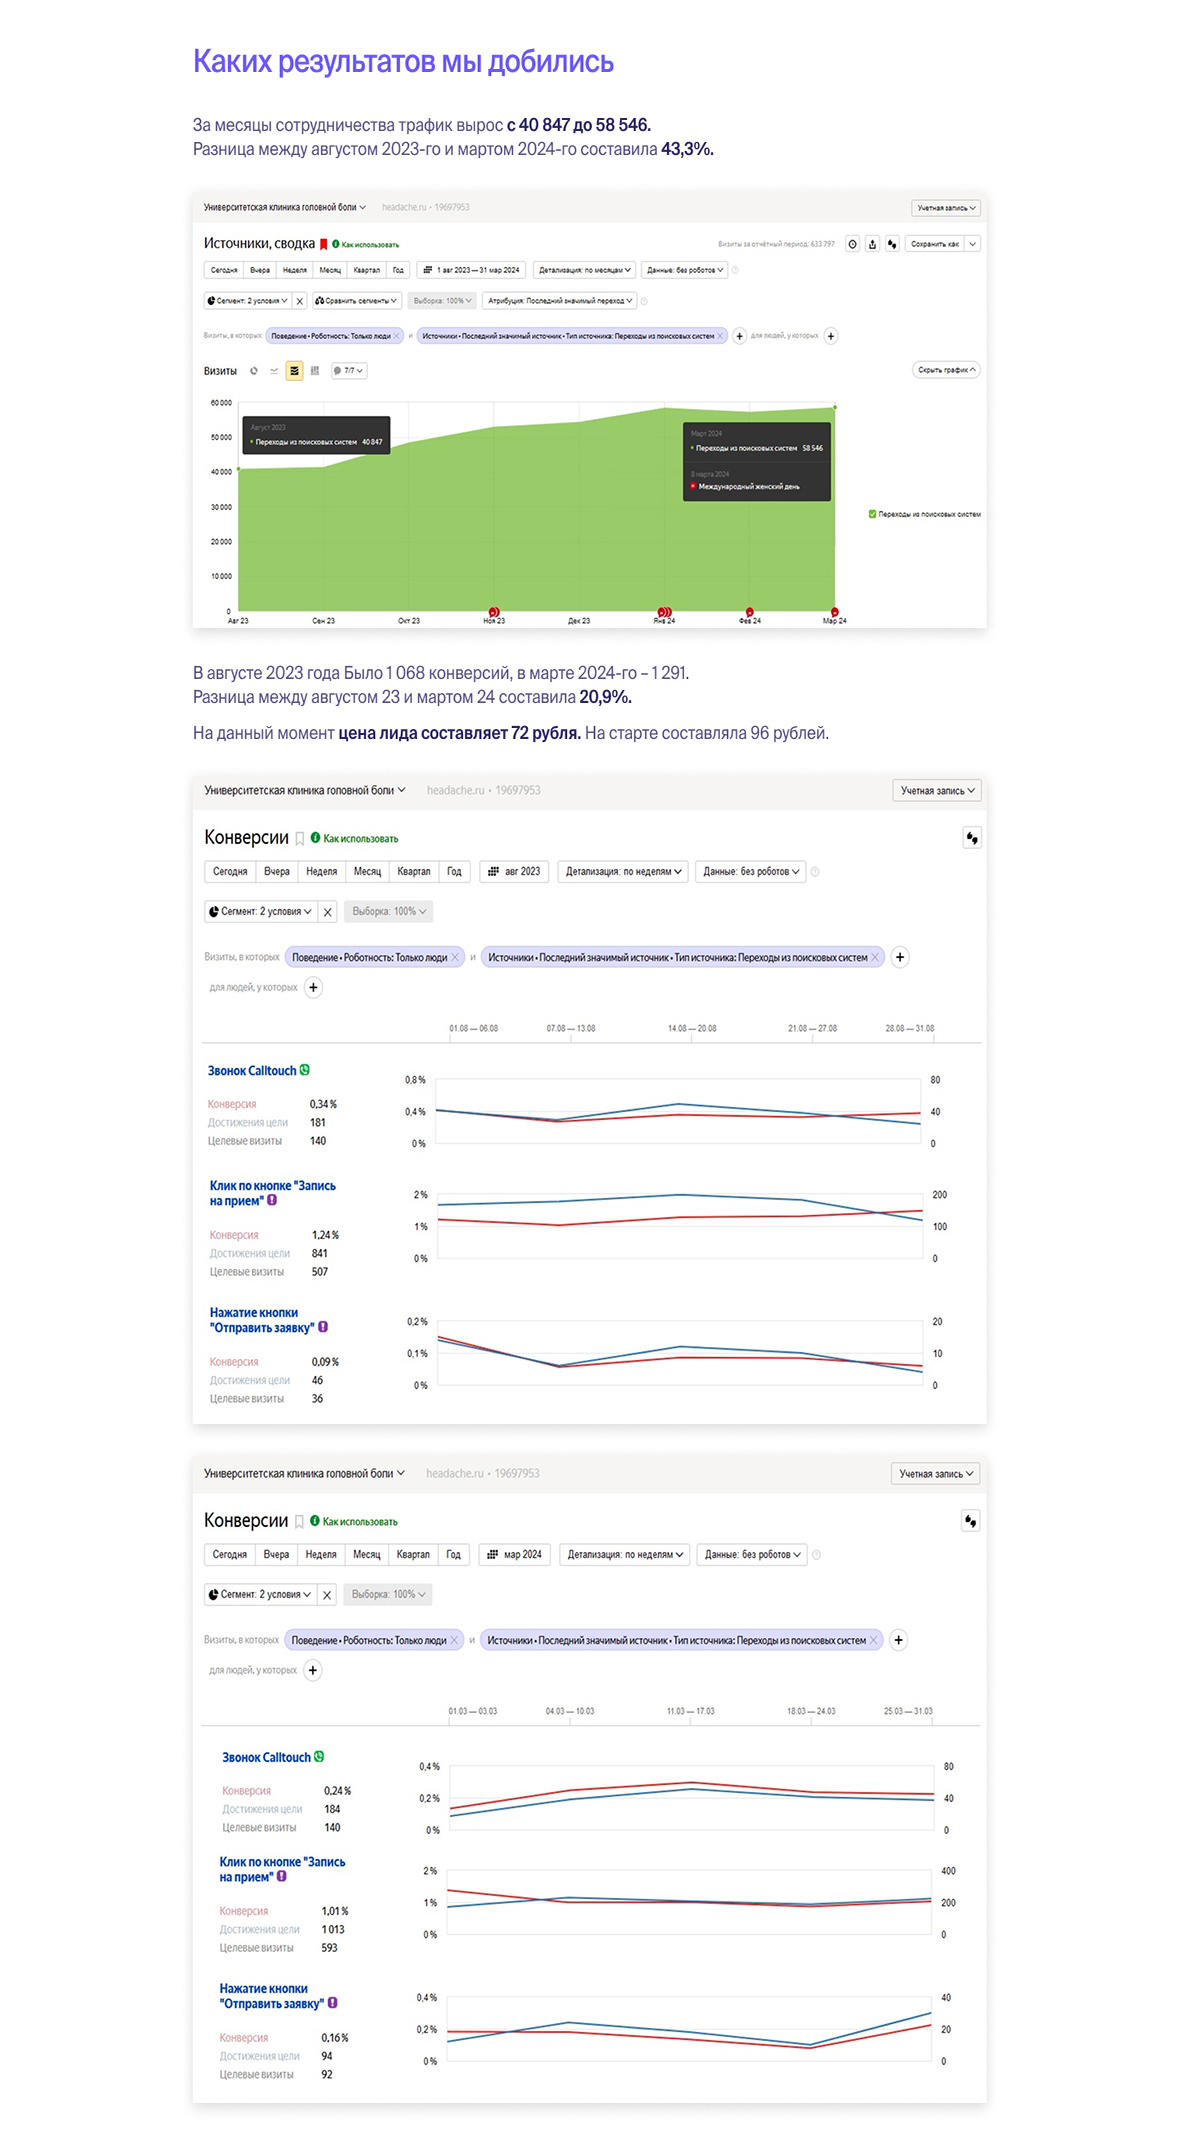Viewport: 1200px width, 2143px height.
Task: Click red event marker under Ноя 23
Action: pos(493,611)
